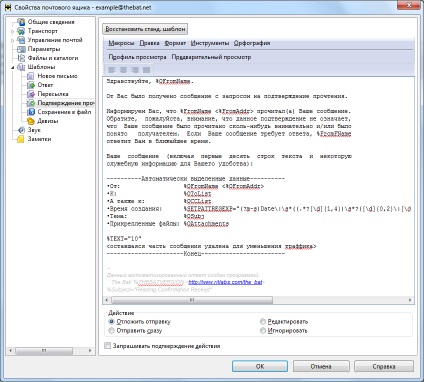Open the Транспорт section icon
This screenshot has width=424, height=382.
tap(21, 31)
